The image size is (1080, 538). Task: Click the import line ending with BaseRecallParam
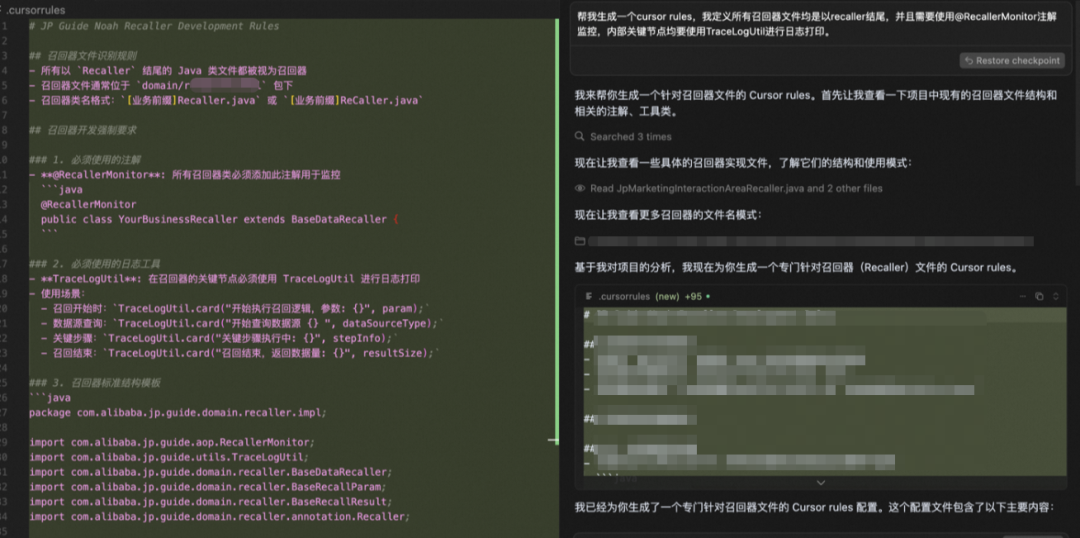(207, 486)
